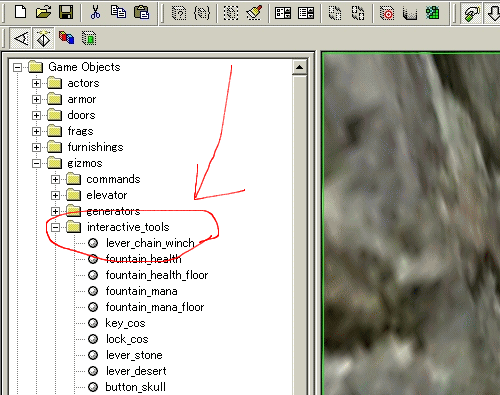The image size is (500, 395).
Task: Expand the generators folder
Action: (x=55, y=211)
